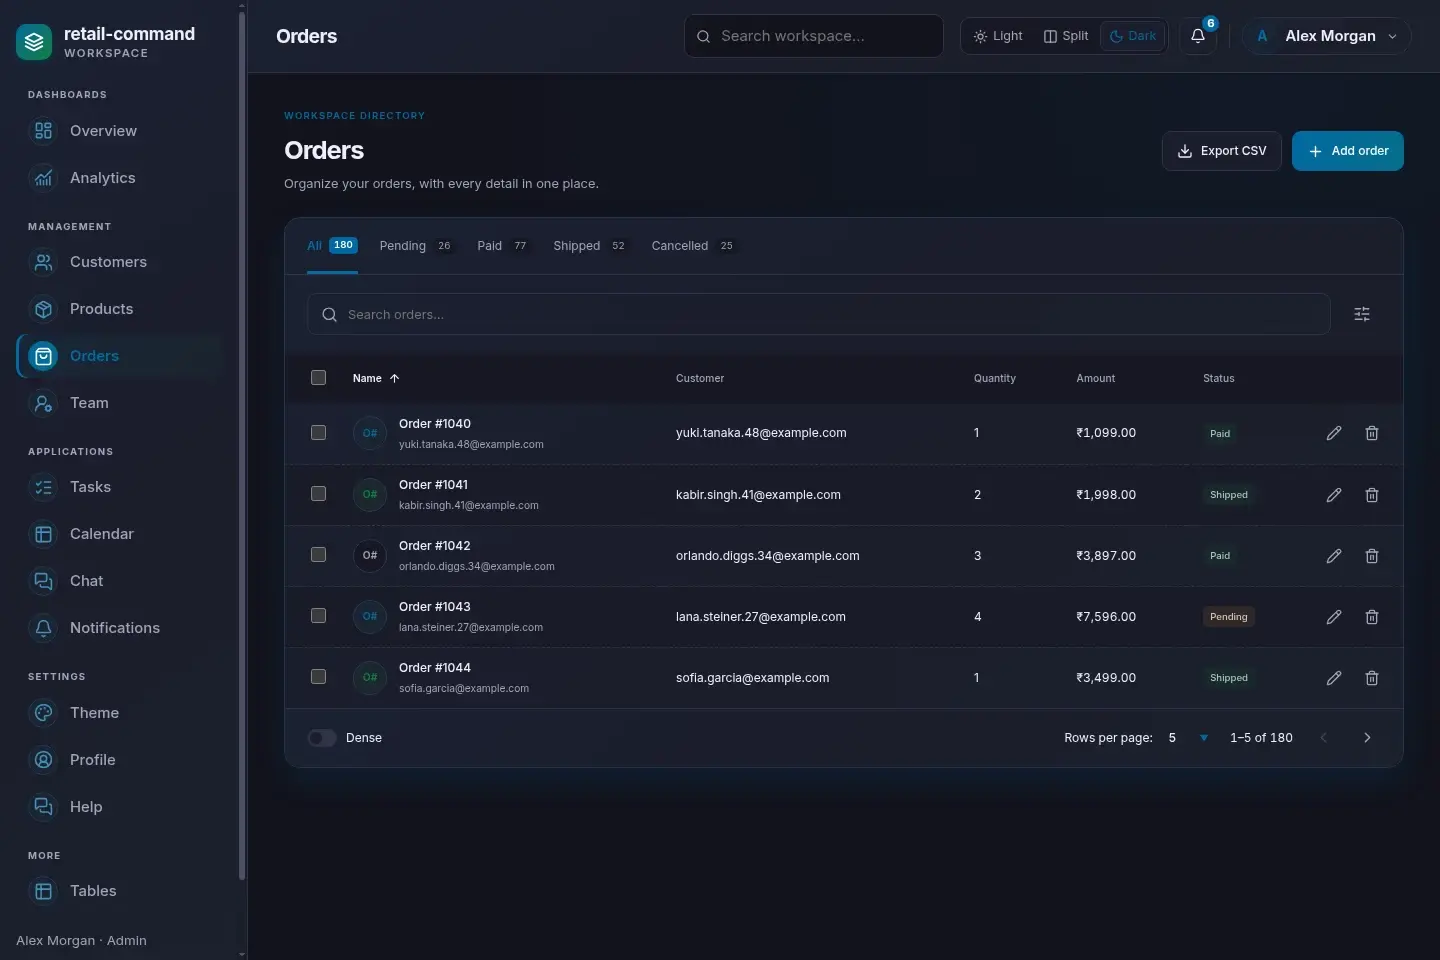Switch to the Pending tab

point(415,246)
